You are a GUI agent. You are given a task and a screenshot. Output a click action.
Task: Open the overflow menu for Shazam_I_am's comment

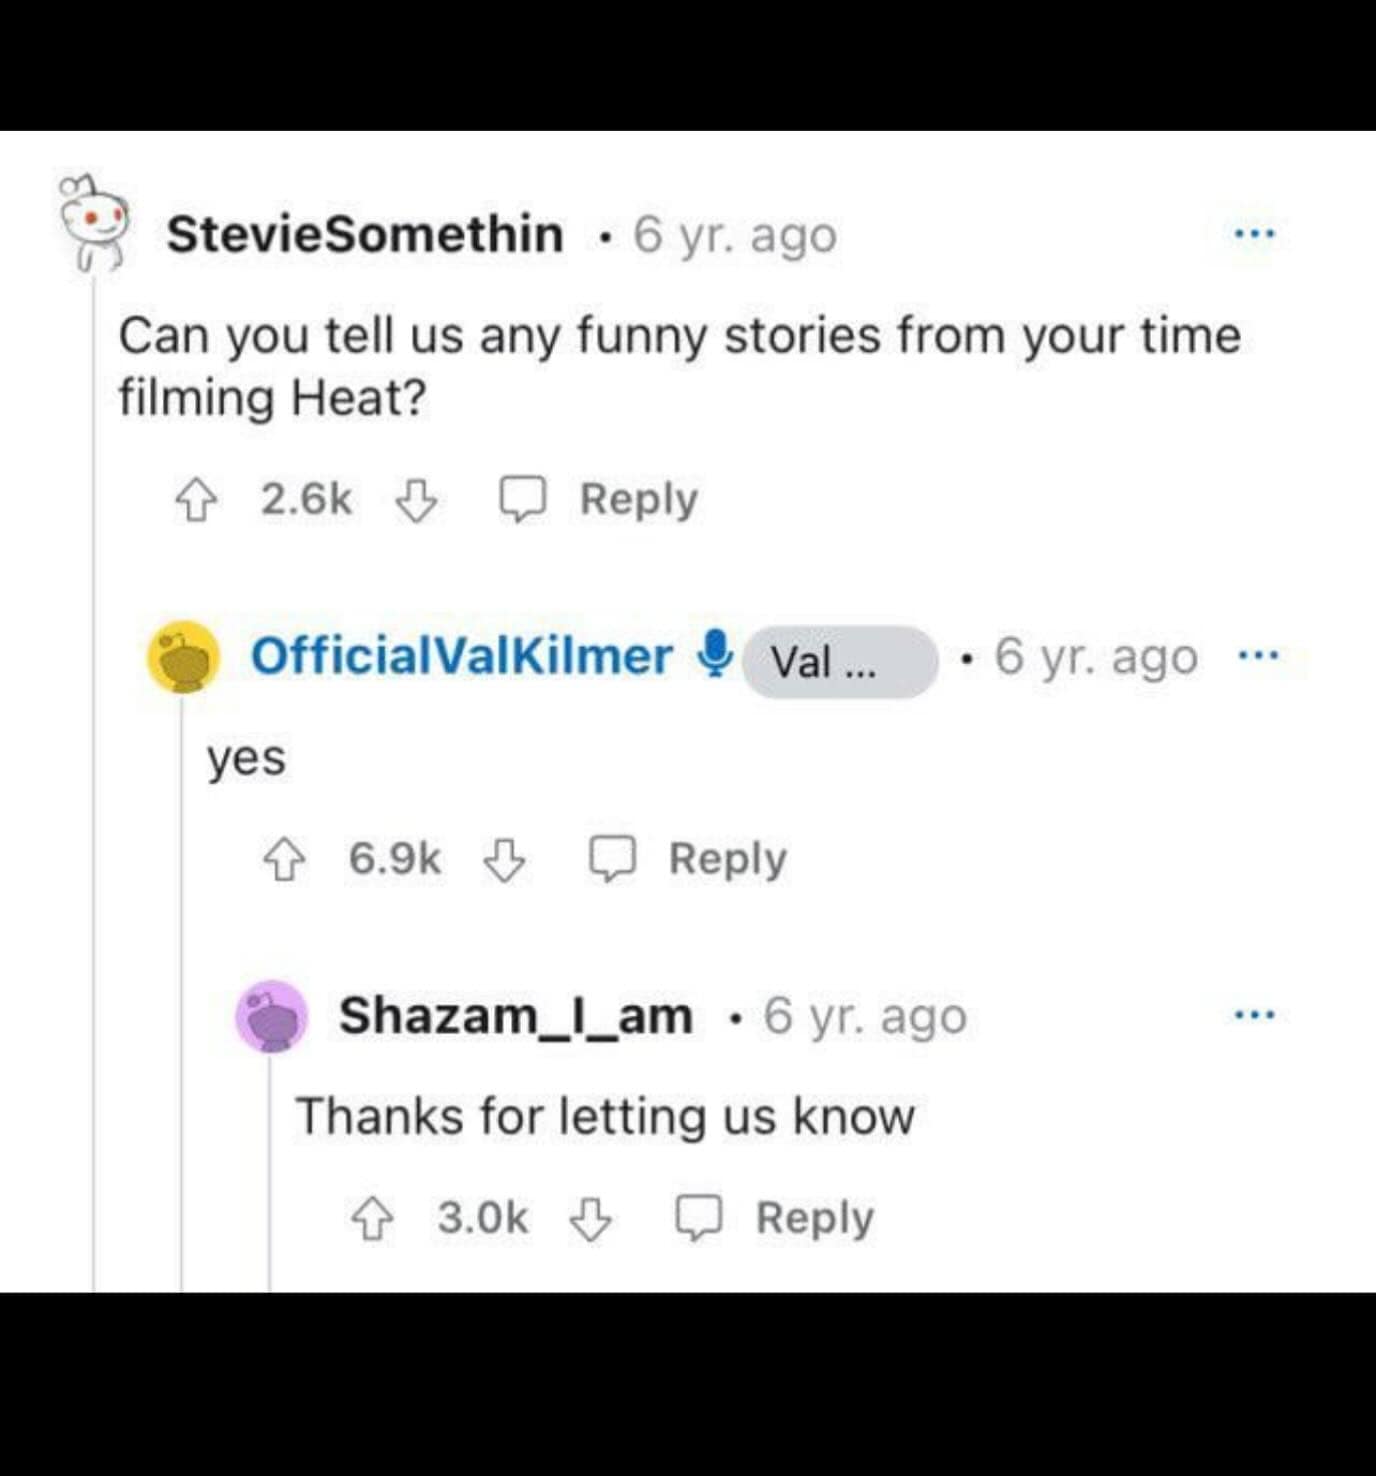click(x=1254, y=1015)
